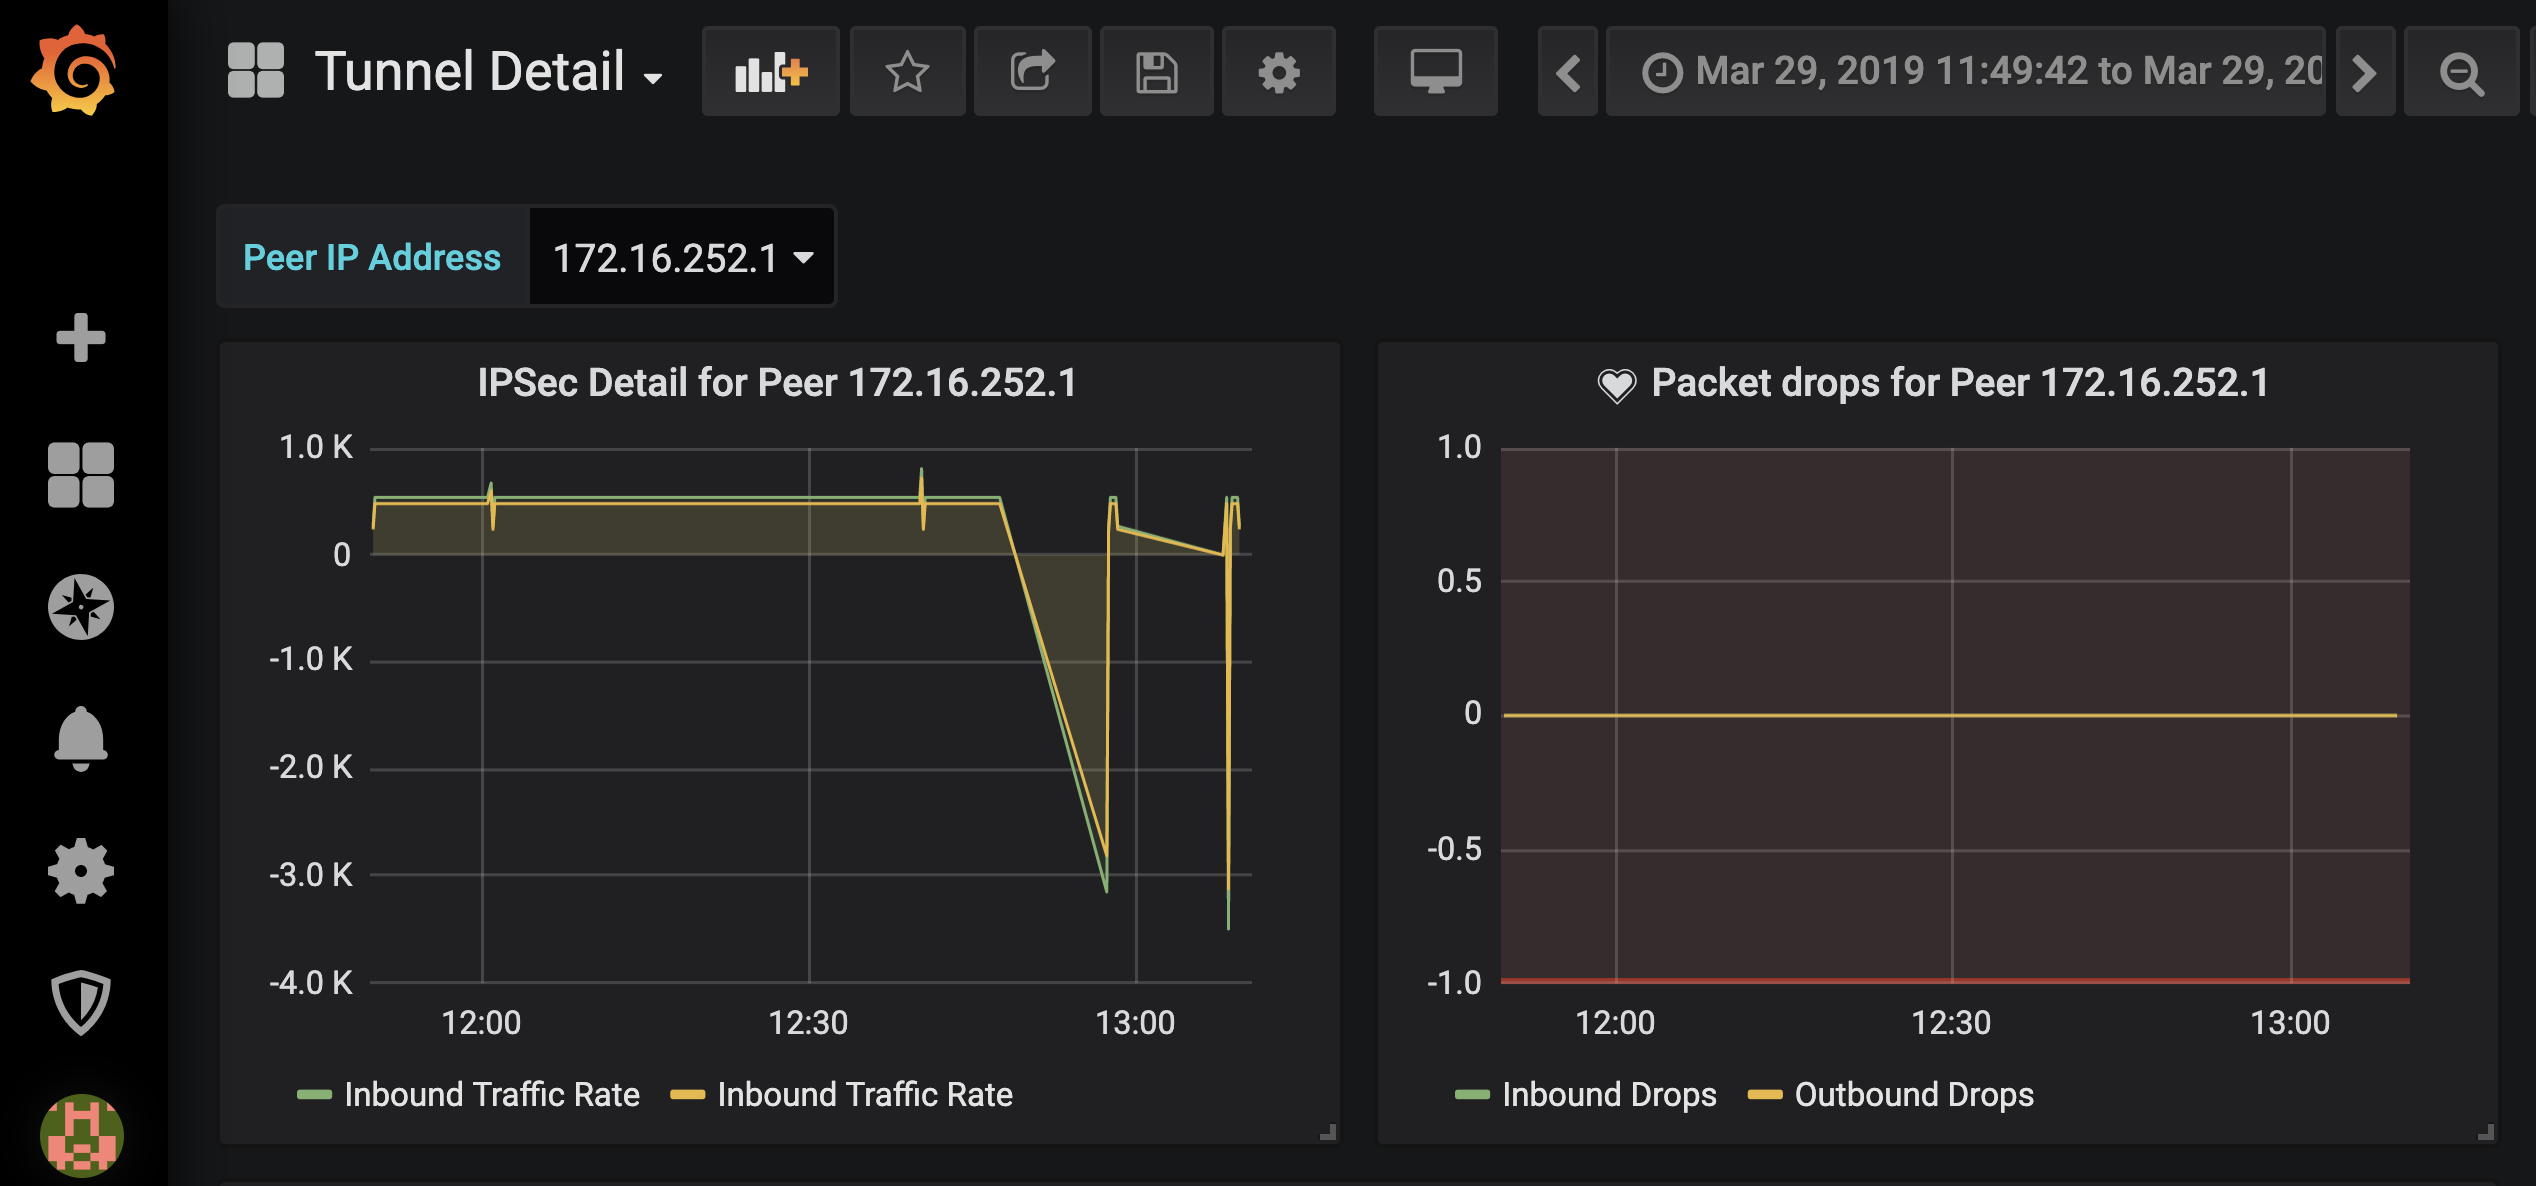Open the Add panel toolbar button
Screen dimensions: 2536x1186
tap(770, 72)
